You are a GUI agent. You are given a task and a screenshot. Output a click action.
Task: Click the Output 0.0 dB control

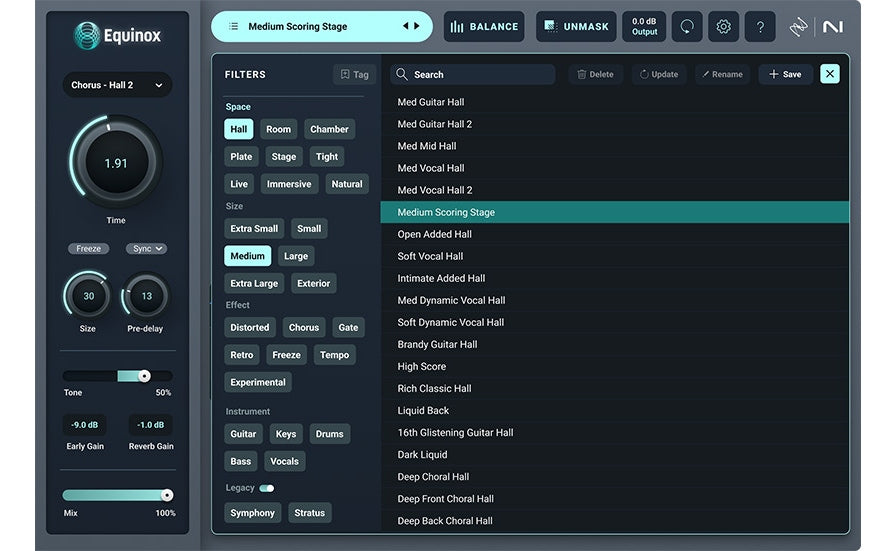tap(644, 26)
